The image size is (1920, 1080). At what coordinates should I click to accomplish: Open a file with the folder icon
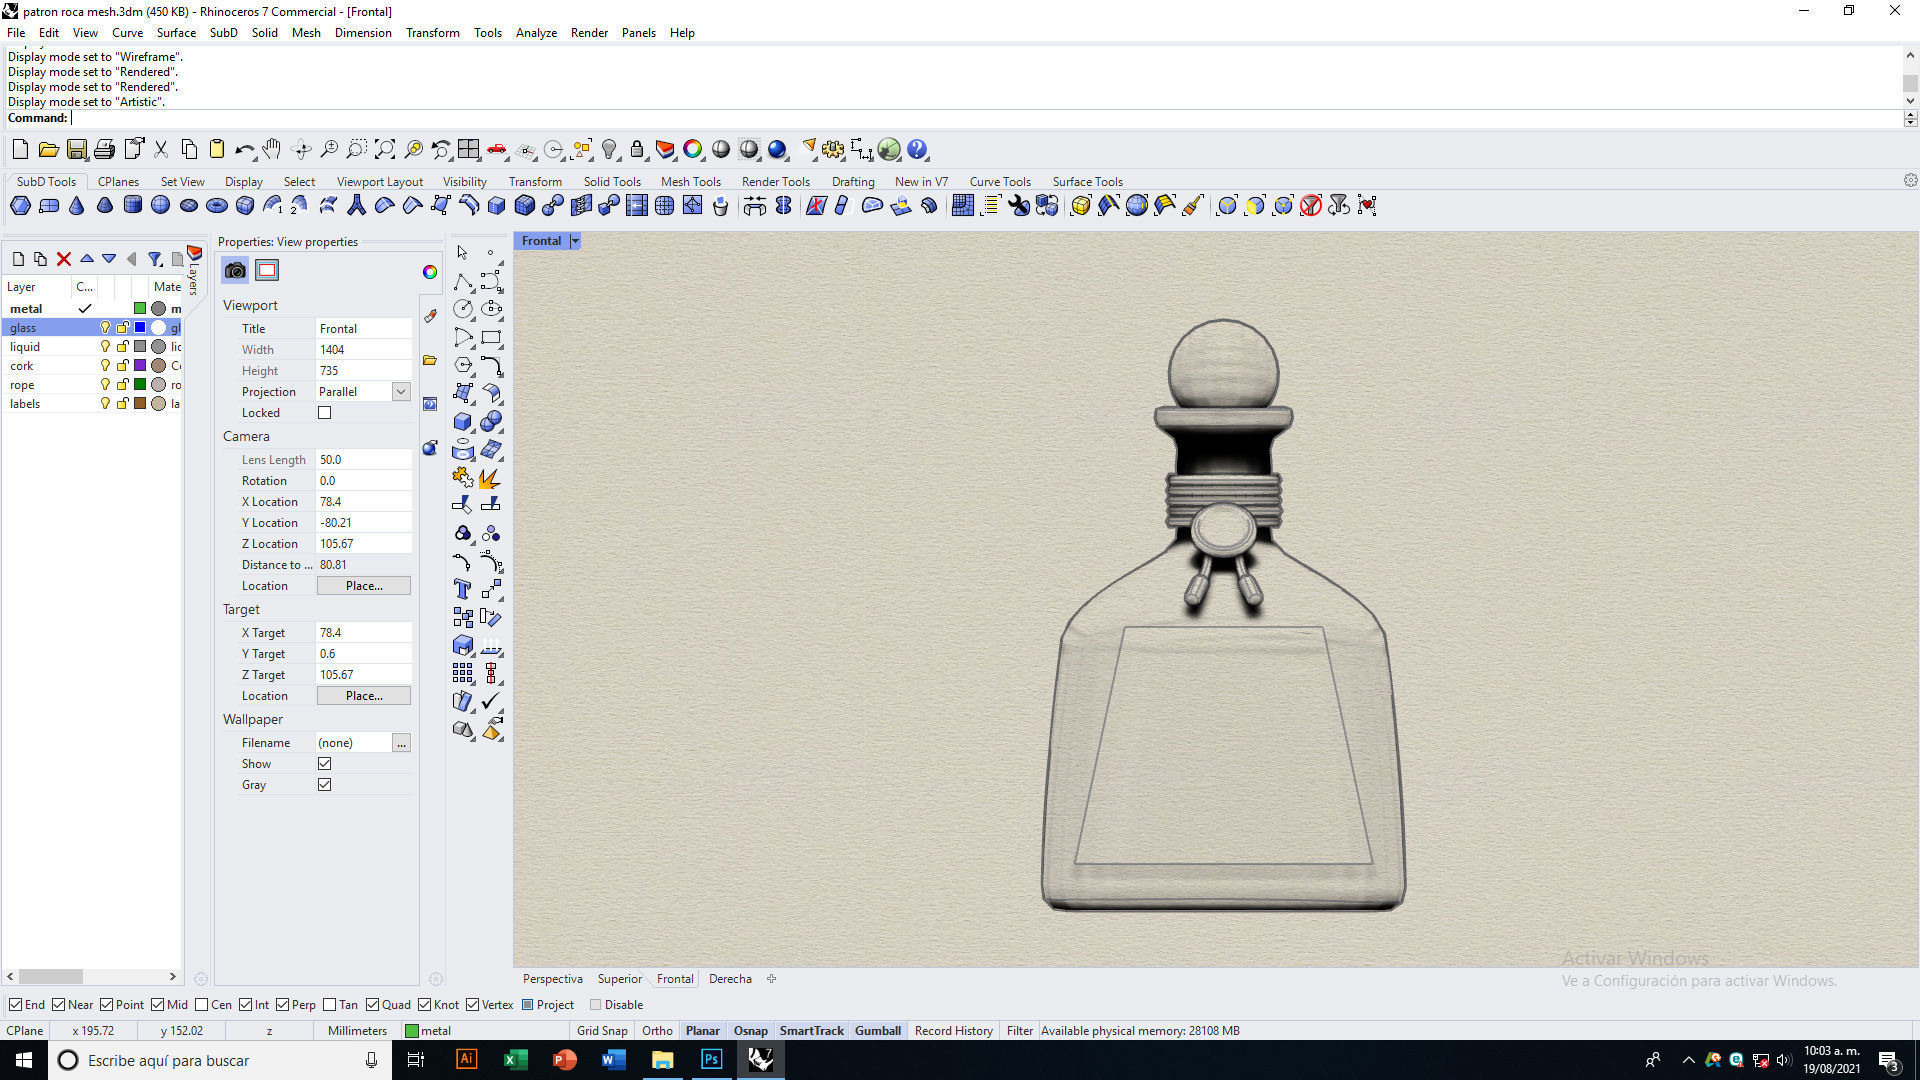48,150
